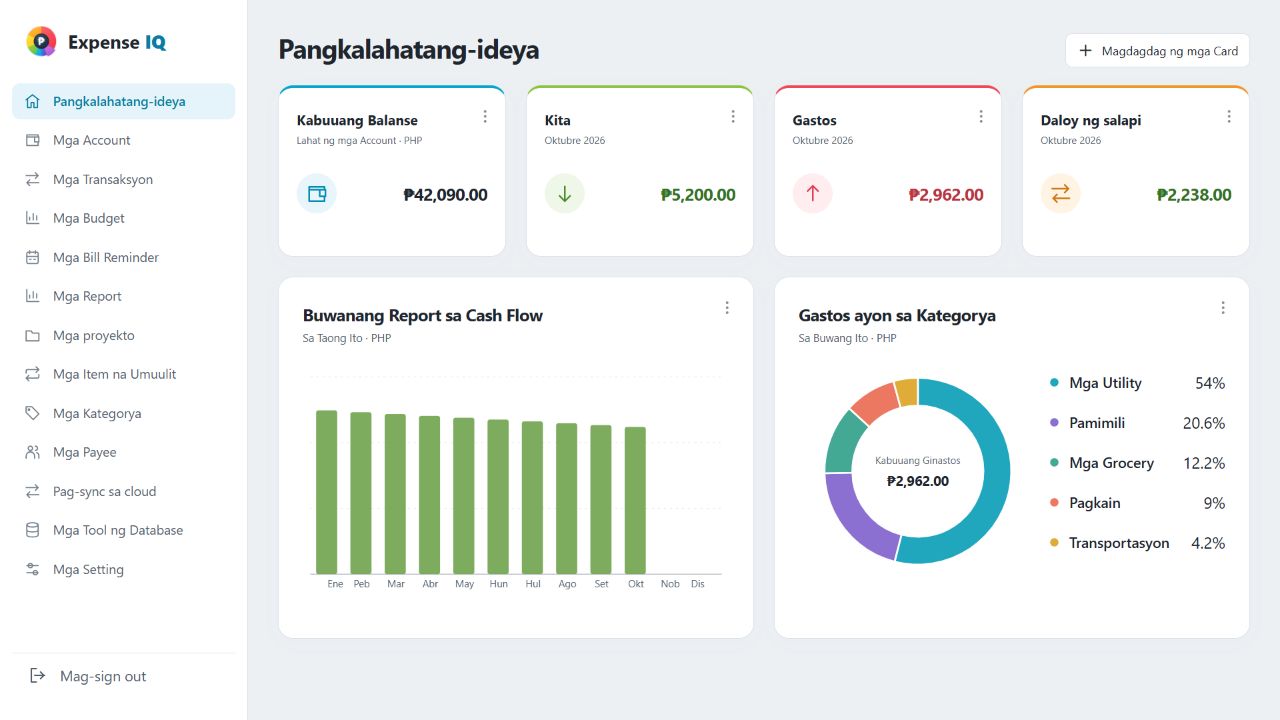This screenshot has height=720, width=1280.
Task: Open Mga Item na Umuulit page
Action: (124, 374)
